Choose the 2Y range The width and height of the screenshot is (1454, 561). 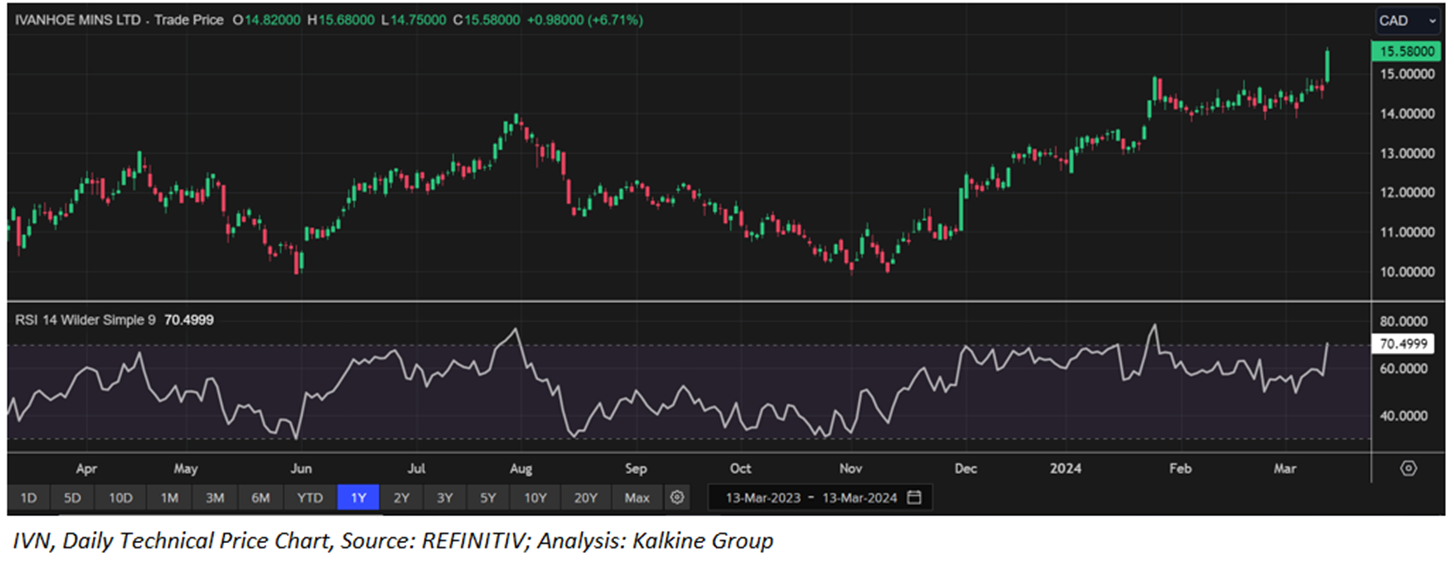[x=401, y=497]
